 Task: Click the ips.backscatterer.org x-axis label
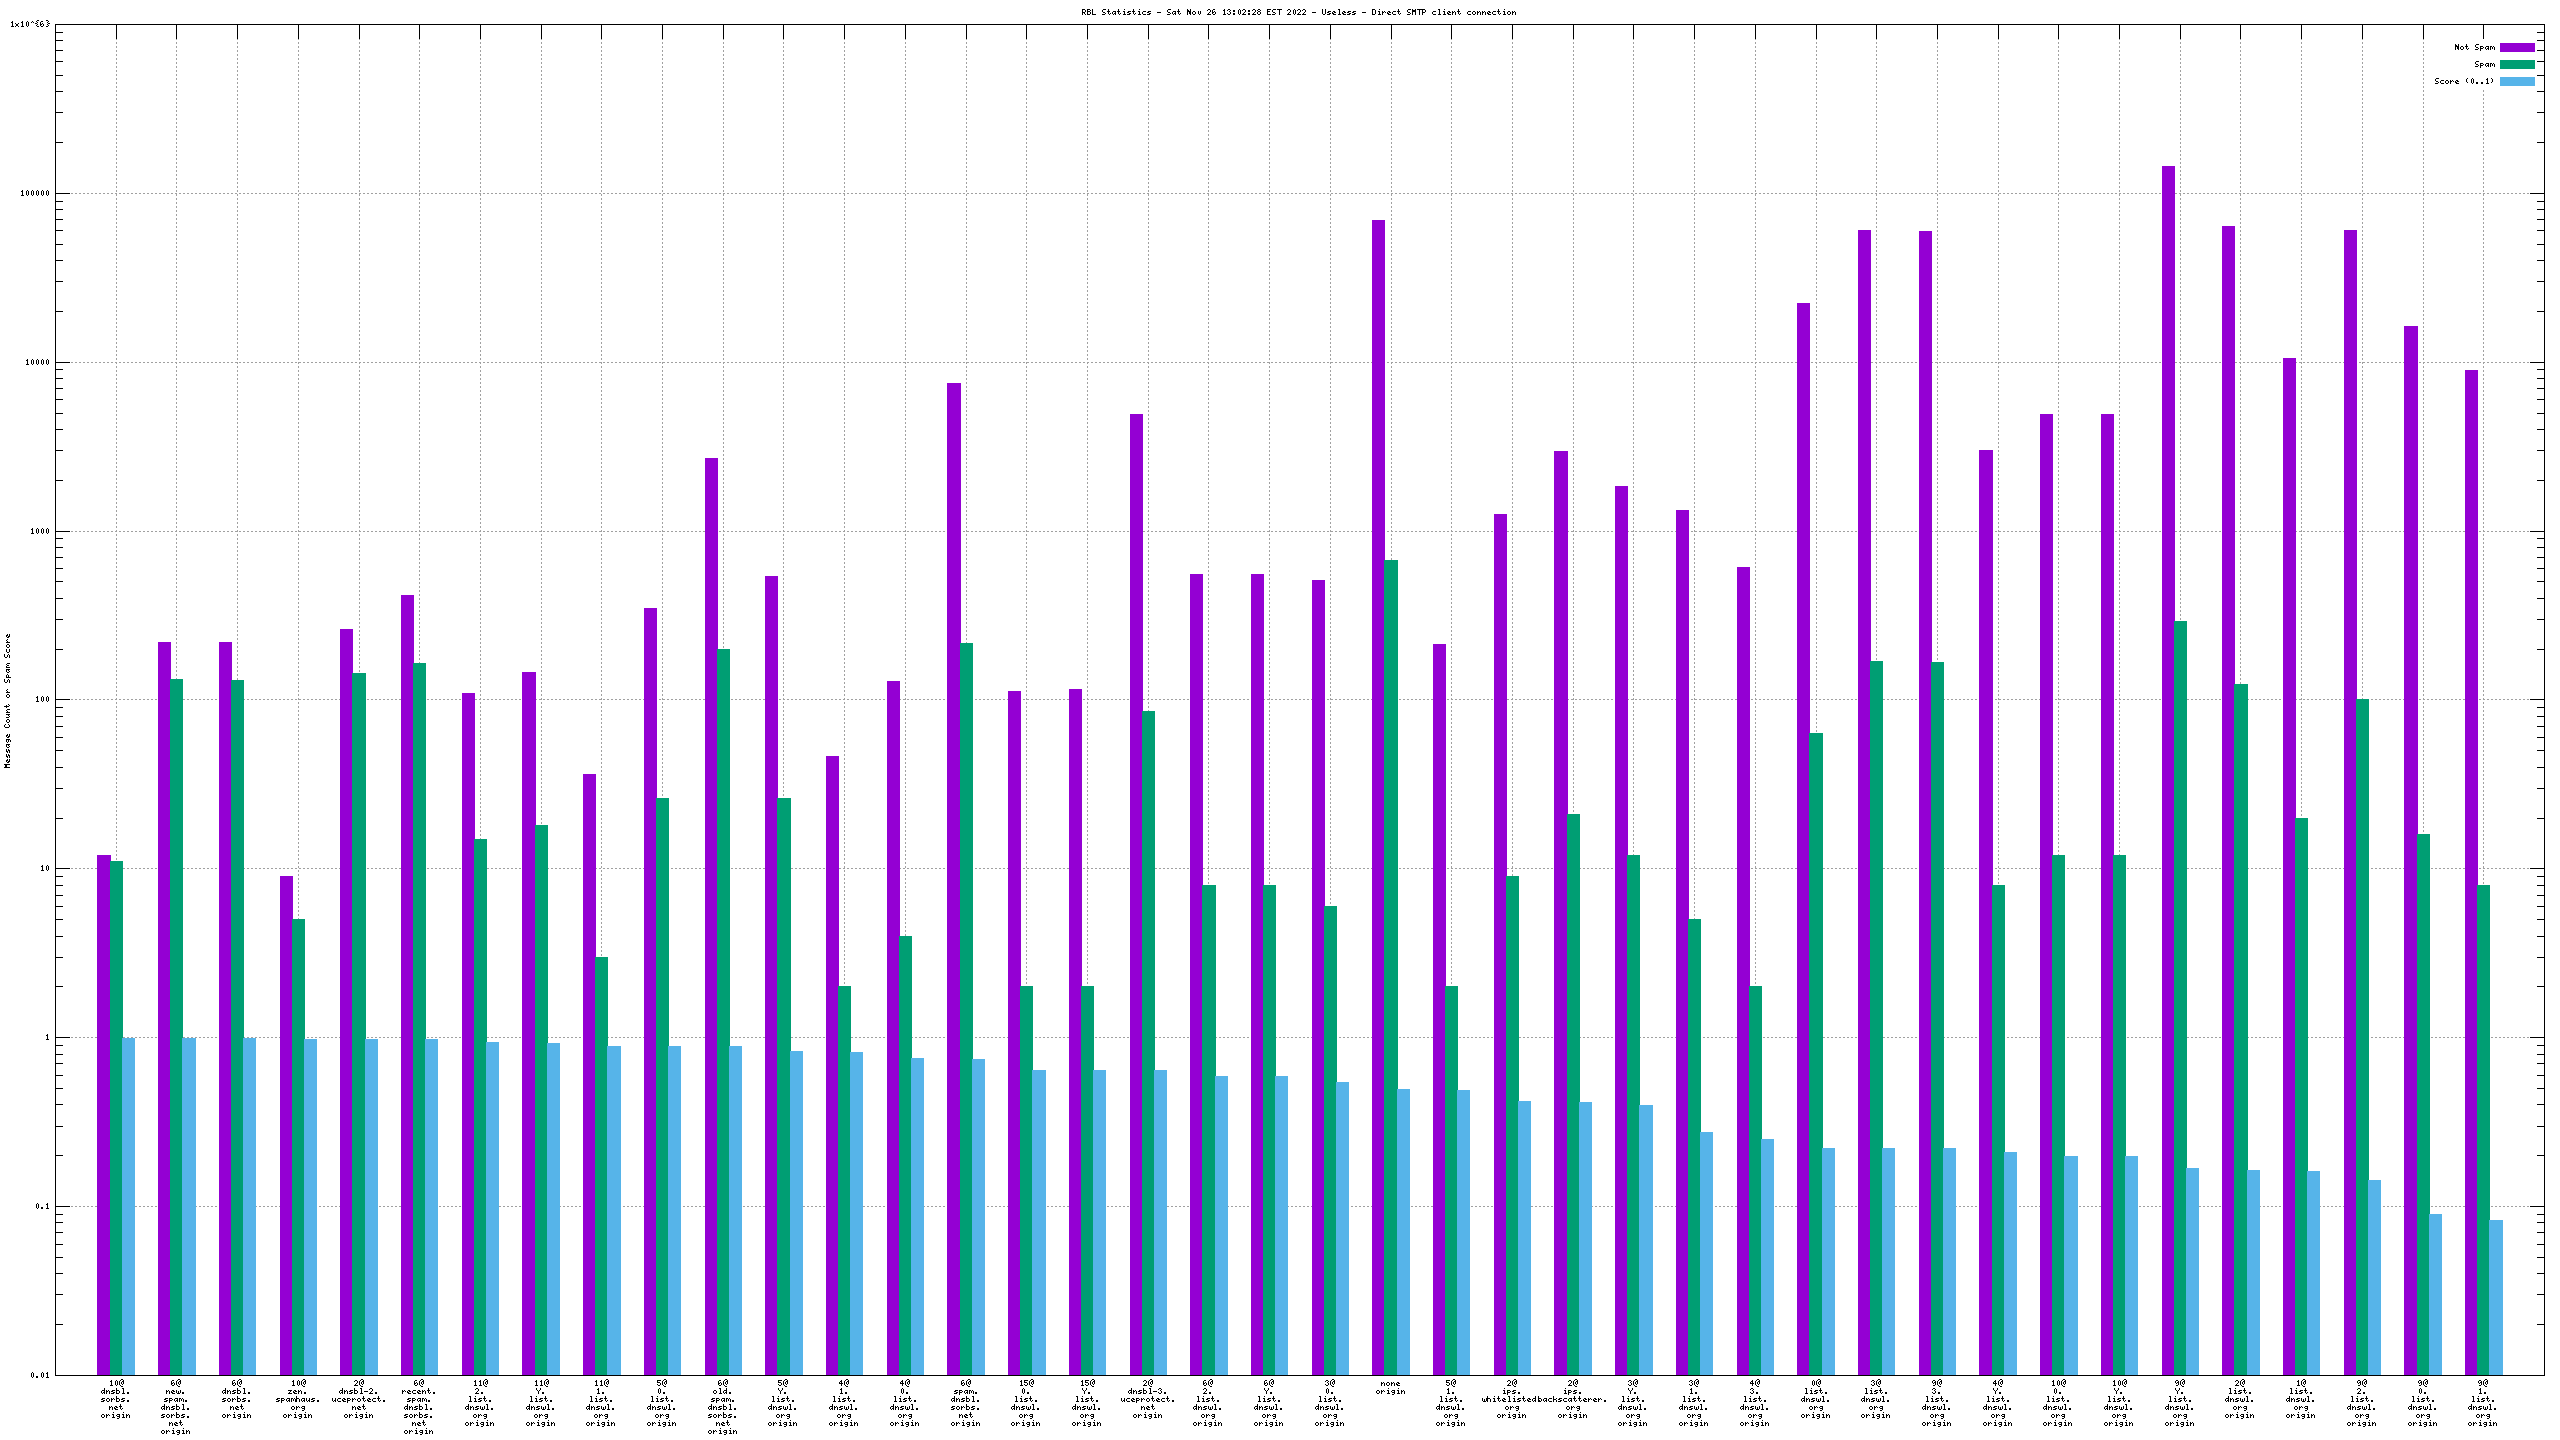[x=1572, y=1399]
